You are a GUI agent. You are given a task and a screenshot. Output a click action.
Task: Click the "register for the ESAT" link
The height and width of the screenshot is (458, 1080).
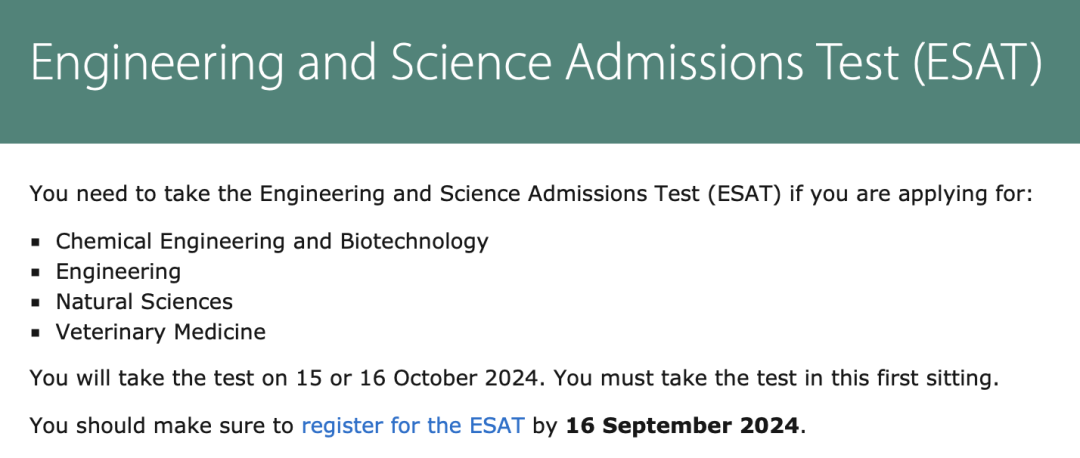[412, 425]
